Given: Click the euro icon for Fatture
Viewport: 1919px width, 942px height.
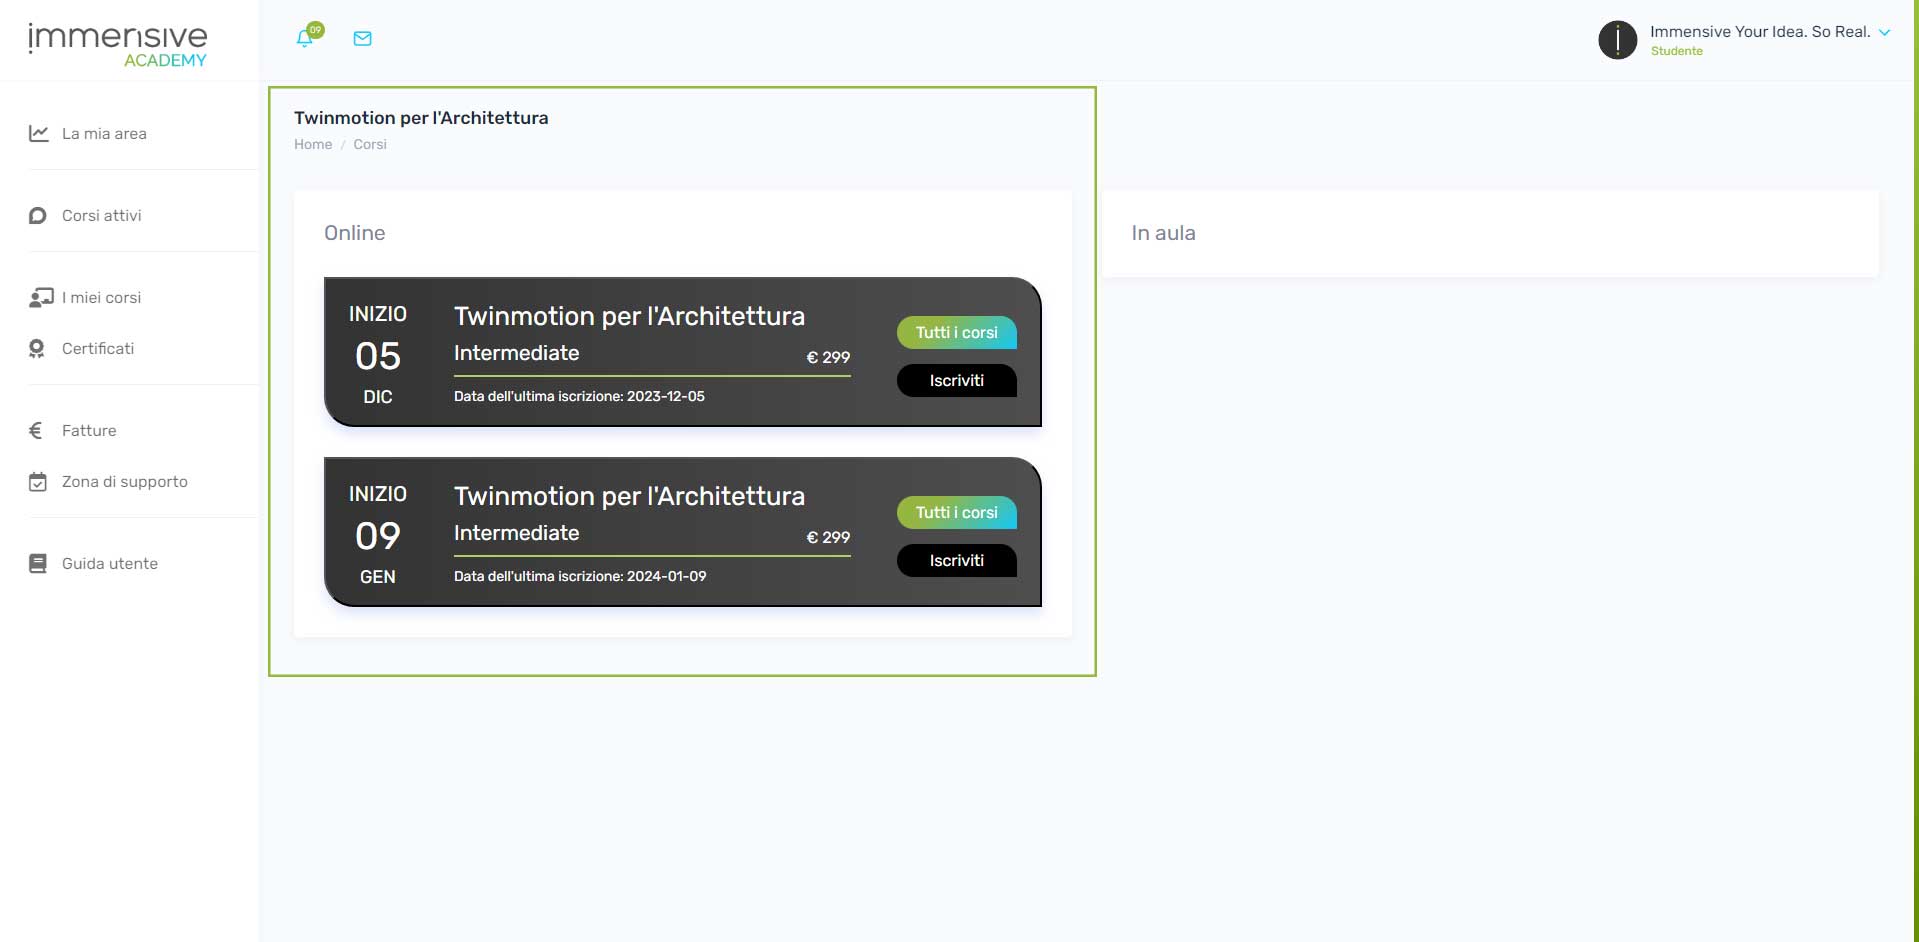Looking at the screenshot, I should [36, 430].
